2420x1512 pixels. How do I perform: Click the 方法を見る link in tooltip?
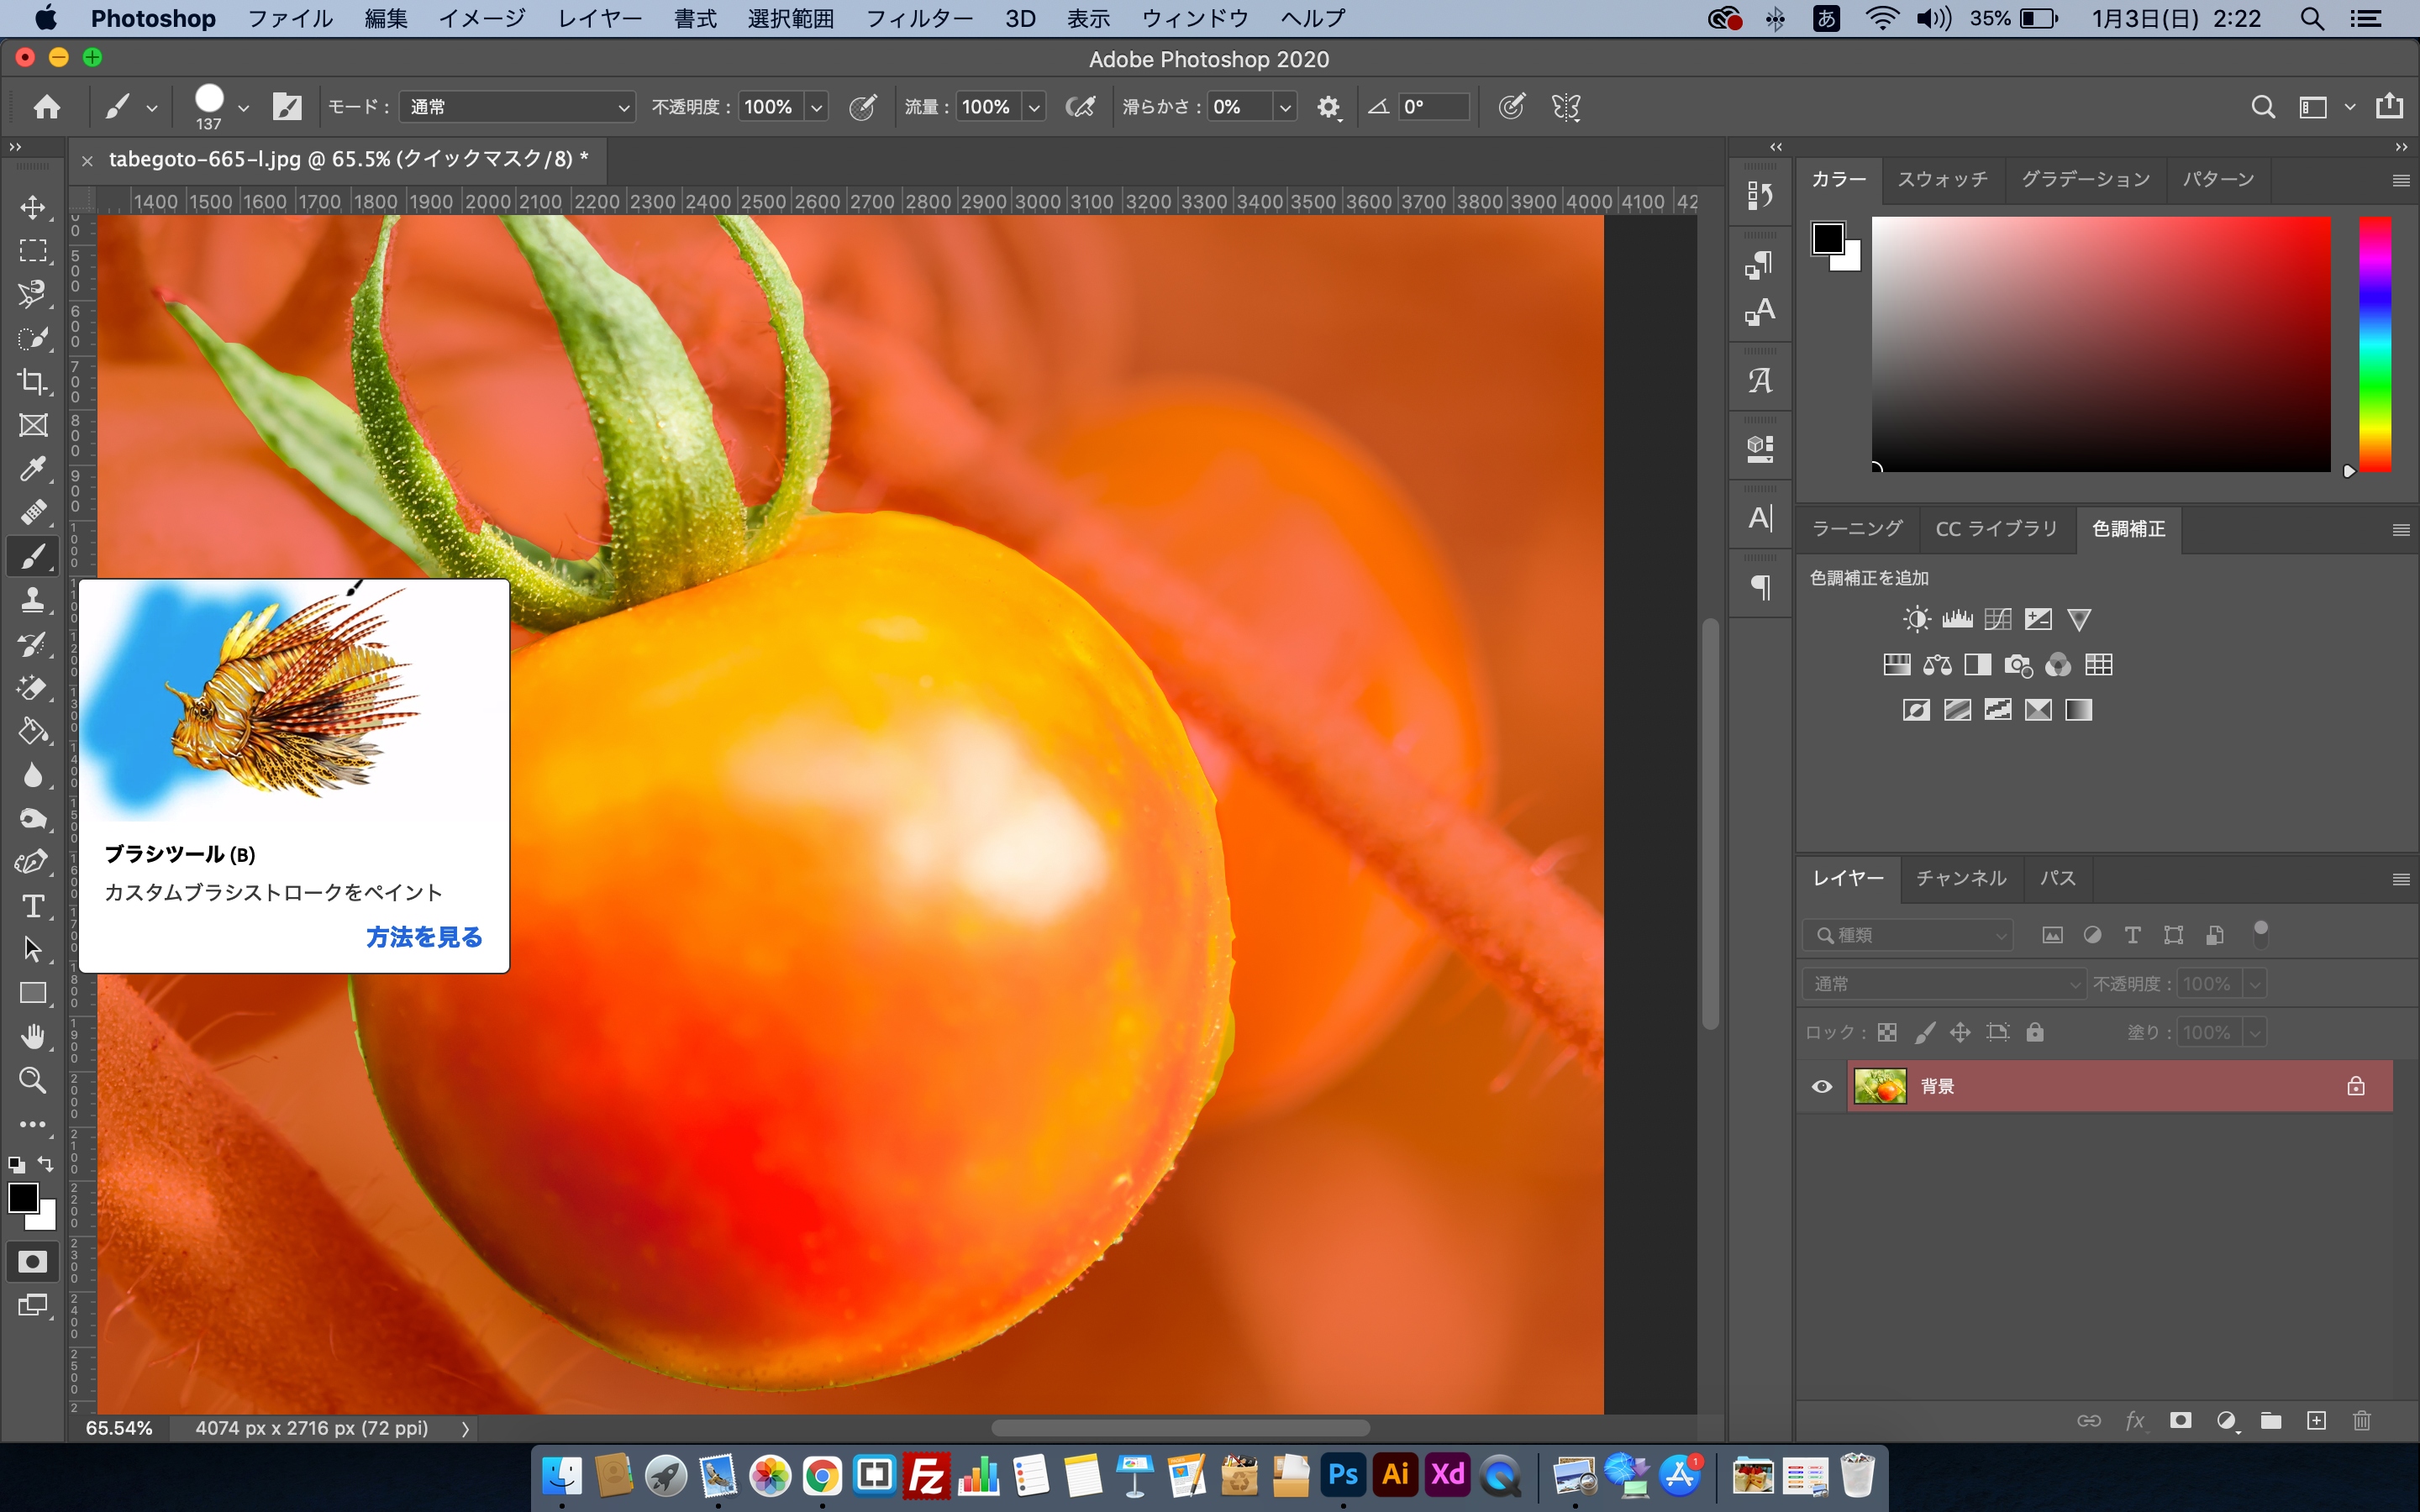pyautogui.click(x=424, y=937)
